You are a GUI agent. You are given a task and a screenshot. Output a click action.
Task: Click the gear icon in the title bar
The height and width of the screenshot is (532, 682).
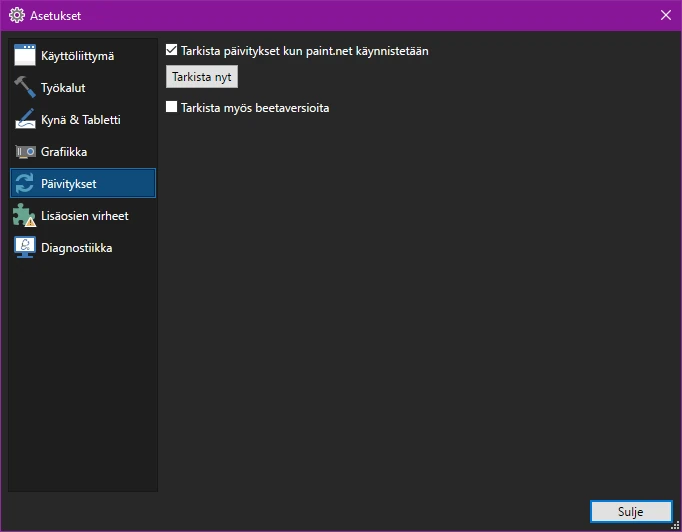pyautogui.click(x=16, y=15)
